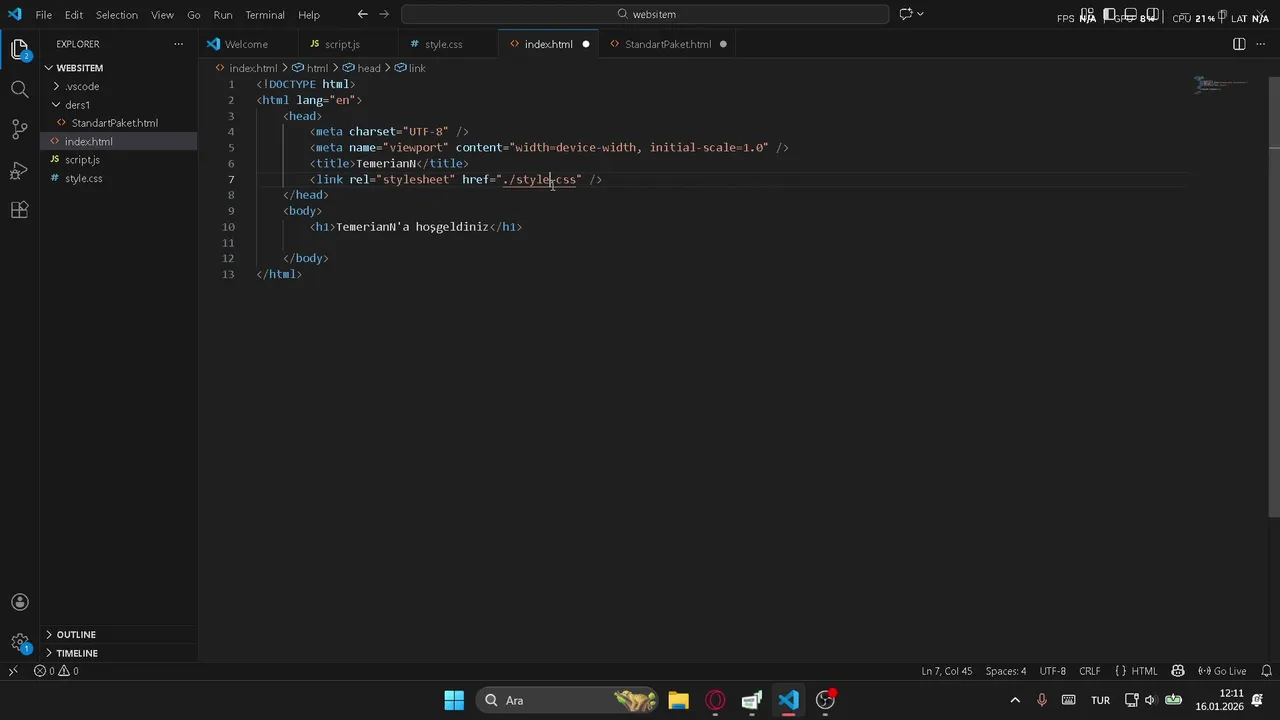1280x720 pixels.
Task: Open File Explorer from the taskbar
Action: click(x=678, y=700)
